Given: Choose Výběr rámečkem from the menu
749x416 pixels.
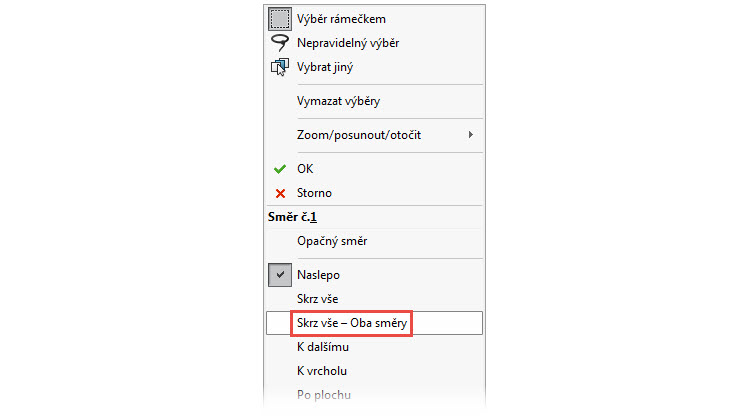Looking at the screenshot, I should (341, 18).
